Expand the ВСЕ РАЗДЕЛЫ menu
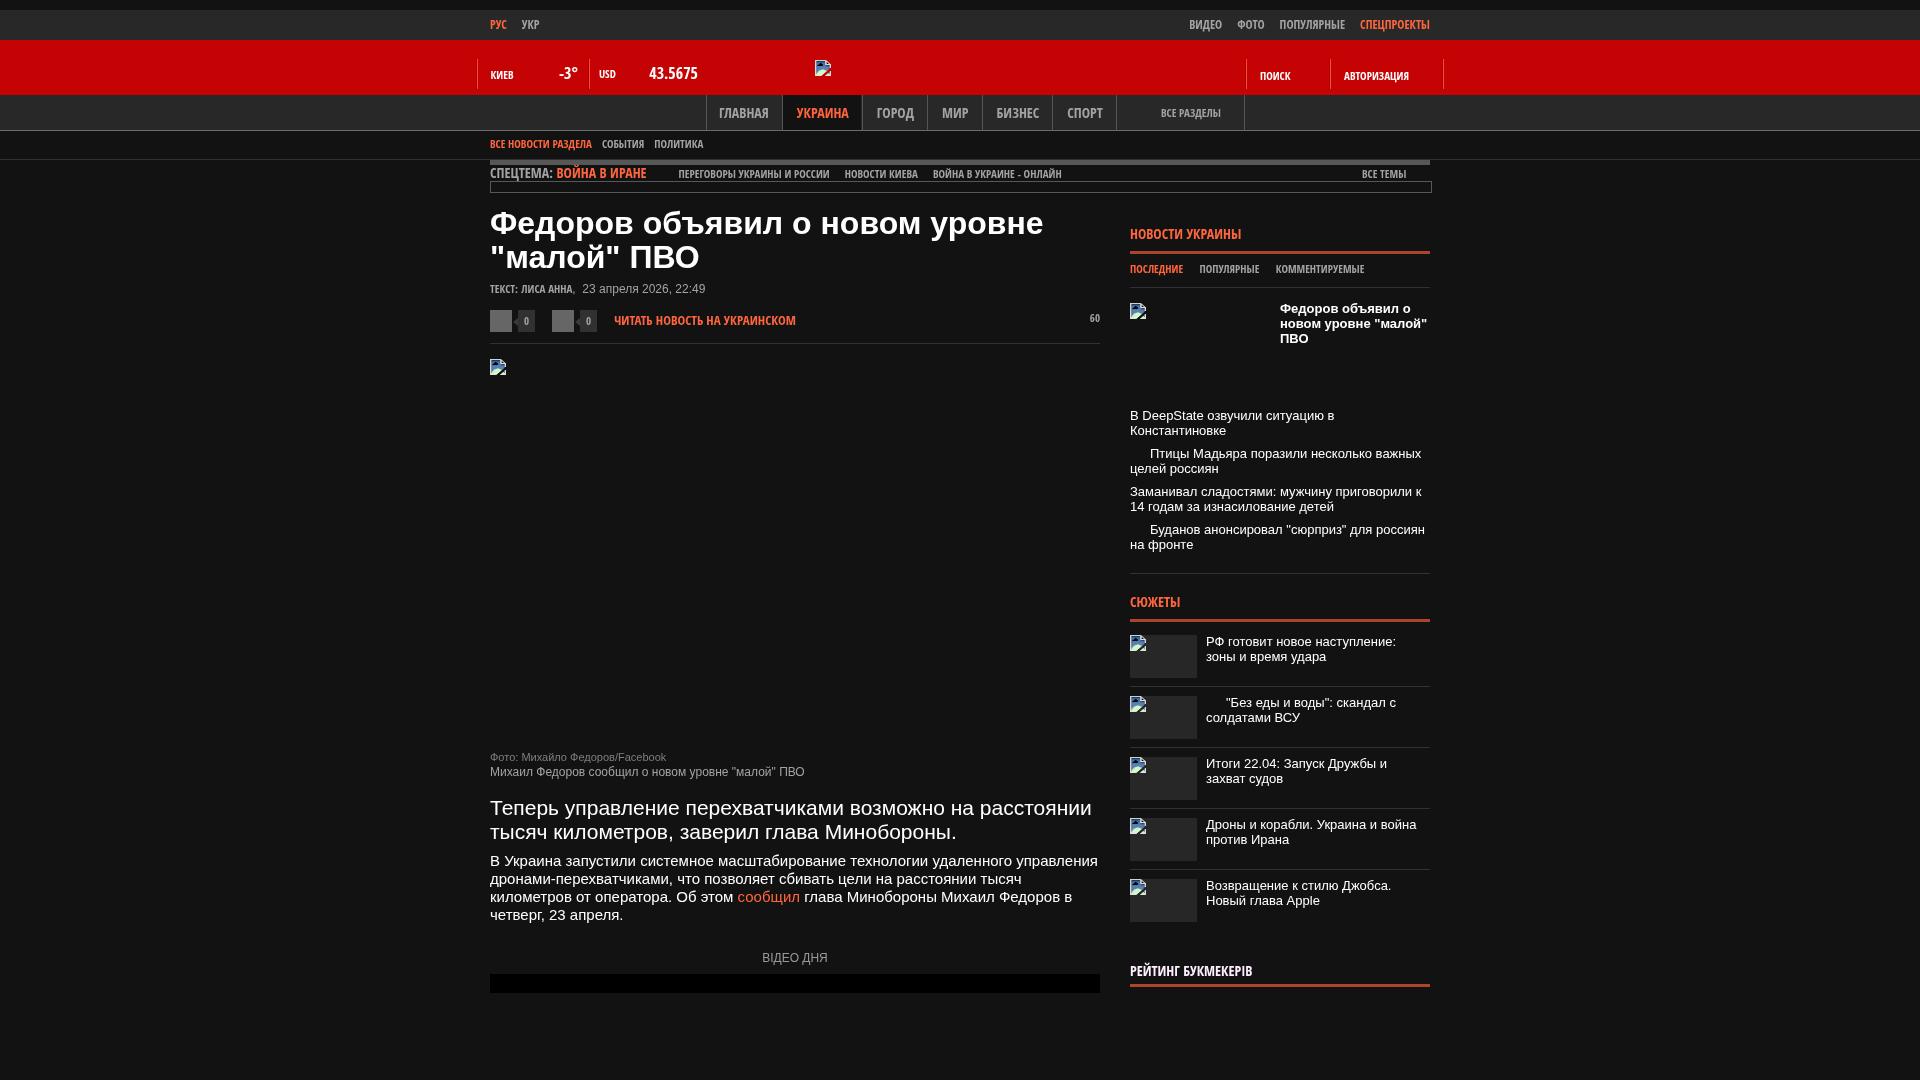Screen dimensions: 1920x1080 [x=1190, y=113]
